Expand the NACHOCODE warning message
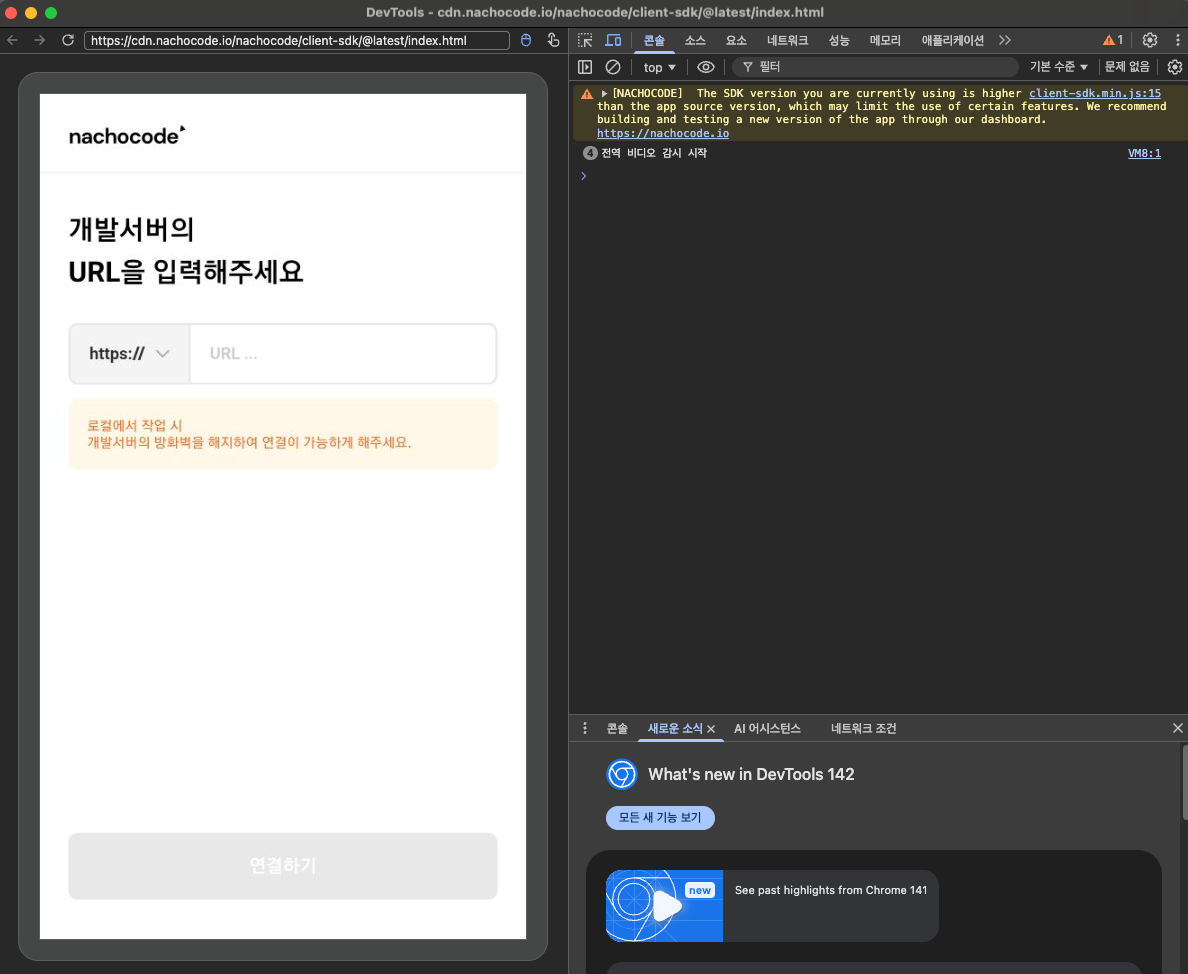 (604, 93)
